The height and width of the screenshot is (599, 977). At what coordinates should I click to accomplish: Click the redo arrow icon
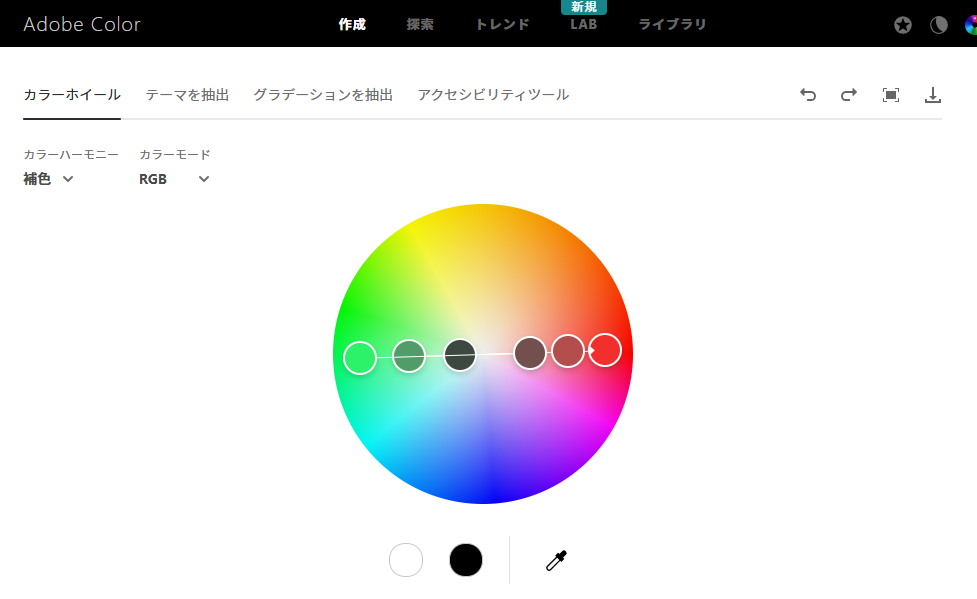coord(849,95)
